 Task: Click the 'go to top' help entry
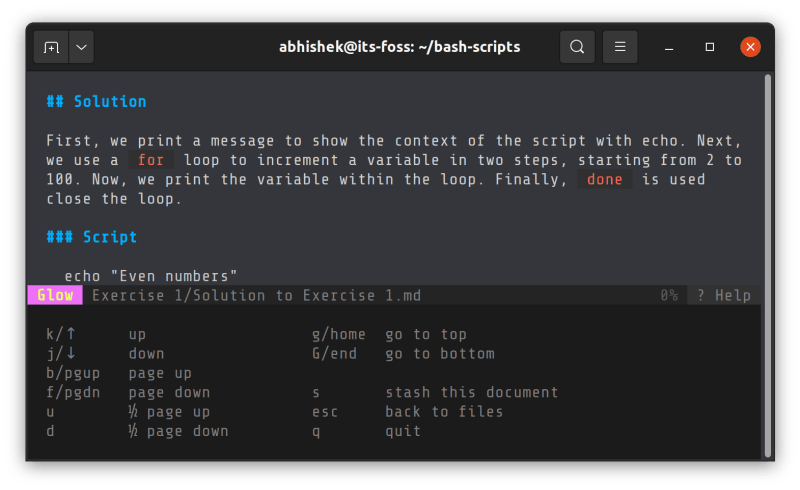[426, 335]
